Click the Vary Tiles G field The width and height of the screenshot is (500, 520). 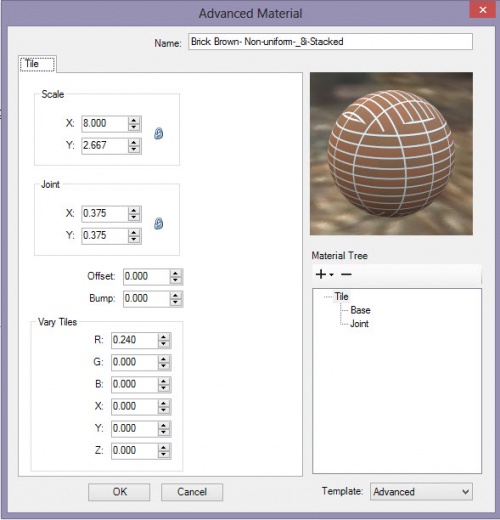pos(134,362)
